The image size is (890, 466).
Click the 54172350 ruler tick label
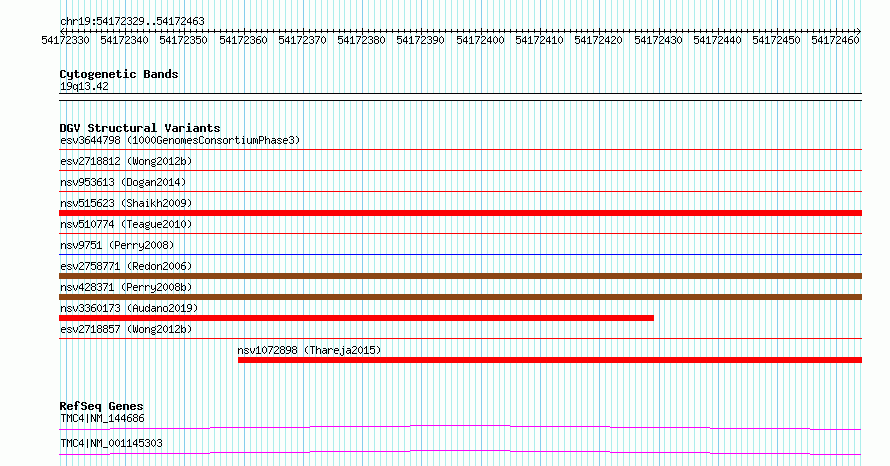tap(183, 40)
